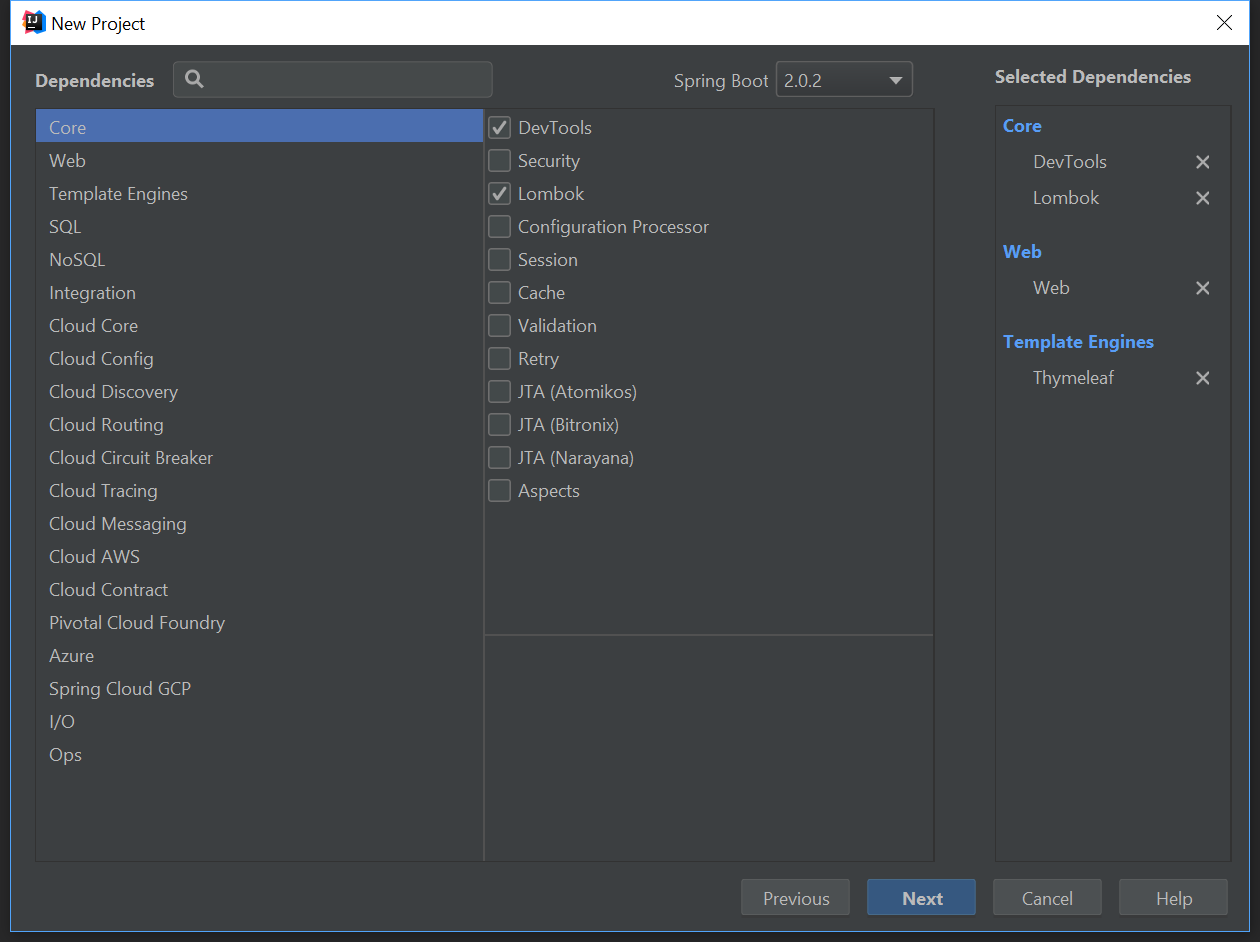The width and height of the screenshot is (1260, 942).
Task: Select Cloud Routing category
Action: 259,425
